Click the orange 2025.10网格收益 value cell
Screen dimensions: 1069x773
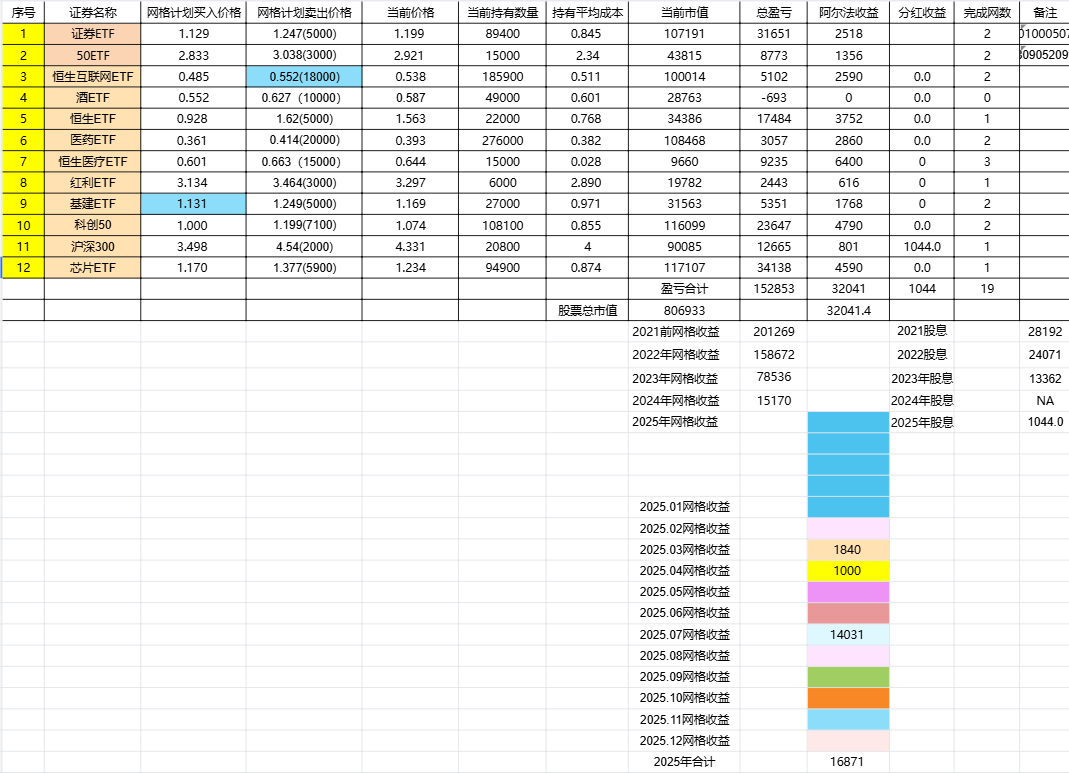(847, 698)
